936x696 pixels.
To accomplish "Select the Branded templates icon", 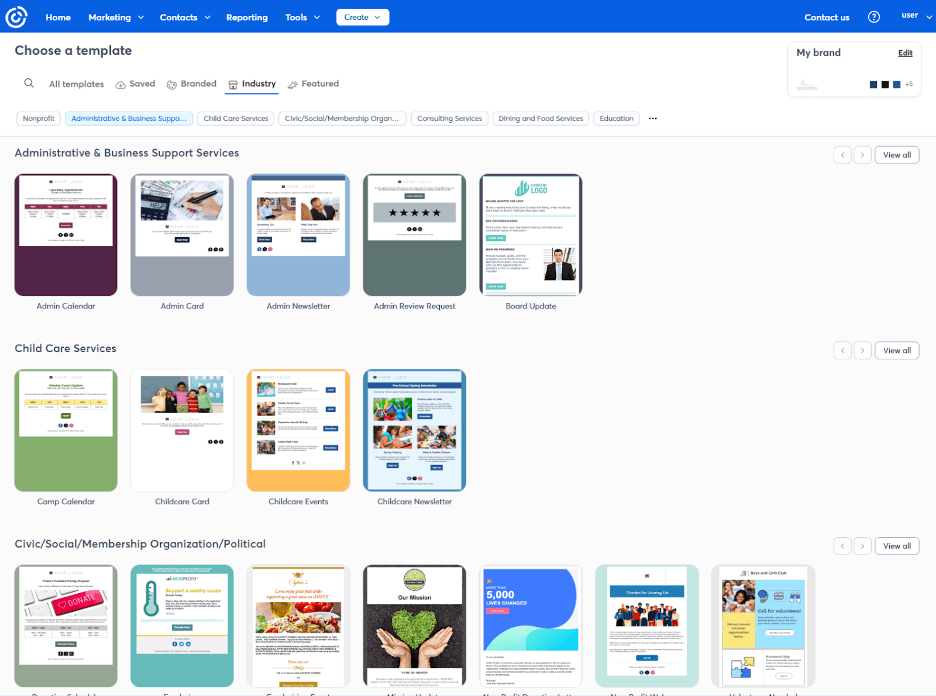I will pos(171,84).
